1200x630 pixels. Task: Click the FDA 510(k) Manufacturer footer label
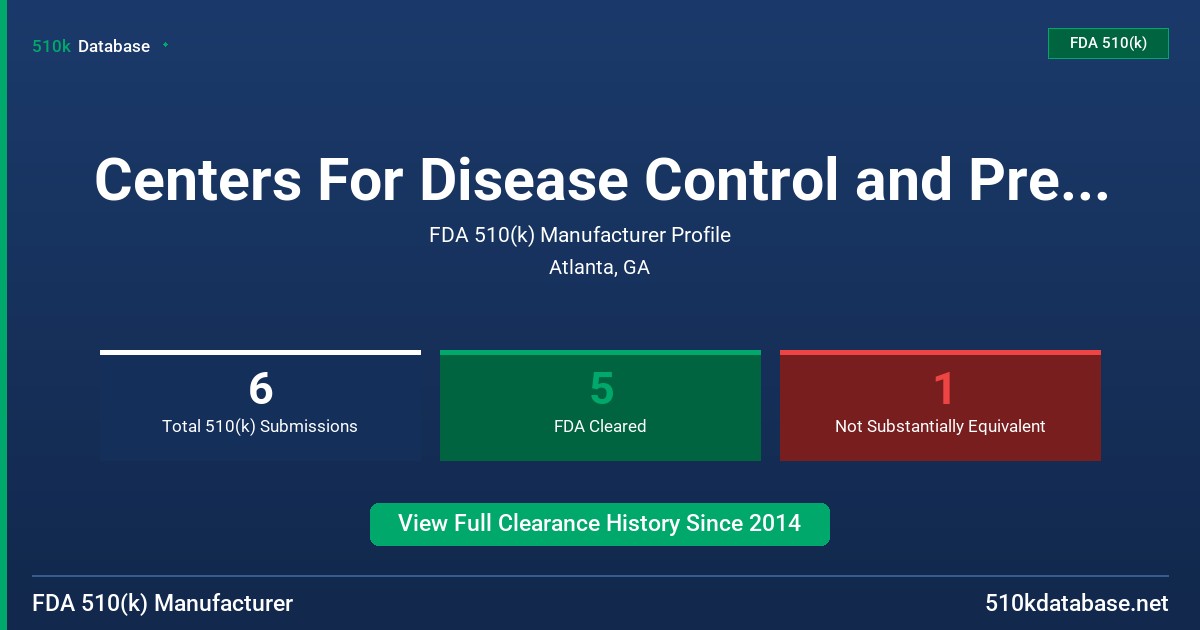point(163,603)
